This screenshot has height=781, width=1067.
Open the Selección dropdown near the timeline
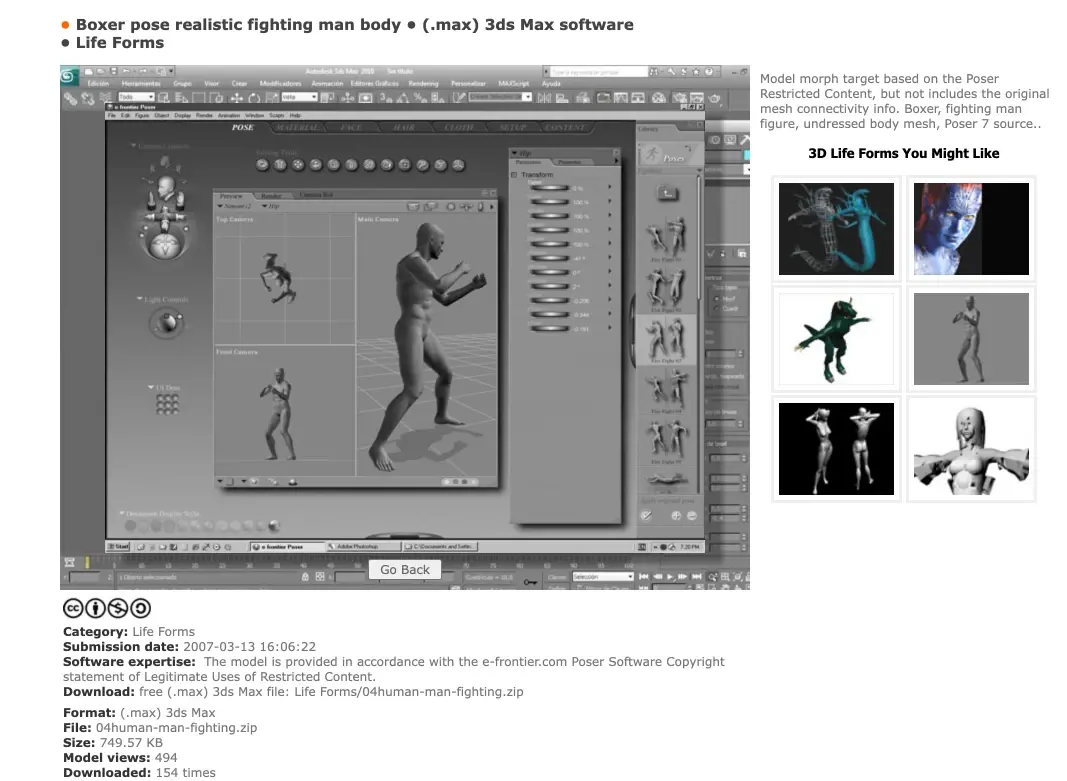[601, 577]
